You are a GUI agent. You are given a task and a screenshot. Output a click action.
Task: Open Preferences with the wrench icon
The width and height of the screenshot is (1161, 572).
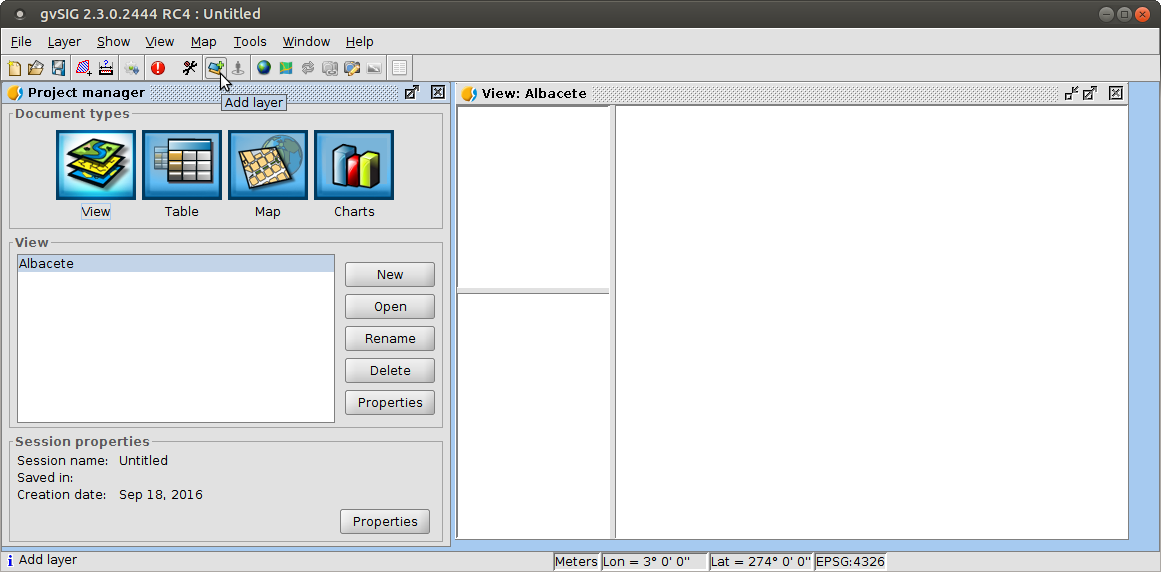pyautogui.click(x=190, y=68)
